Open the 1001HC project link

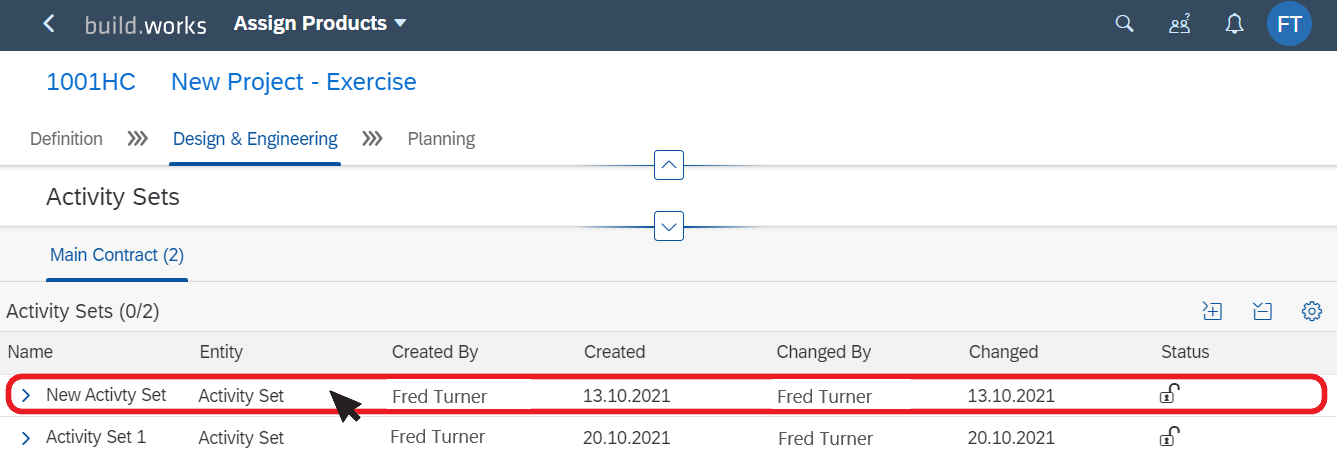click(x=91, y=82)
